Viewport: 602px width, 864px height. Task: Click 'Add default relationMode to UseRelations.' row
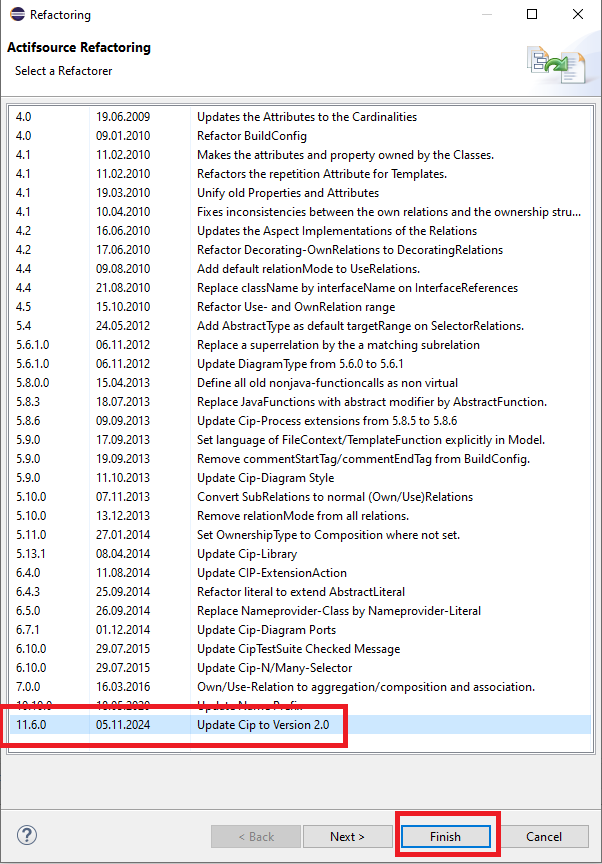(308, 269)
